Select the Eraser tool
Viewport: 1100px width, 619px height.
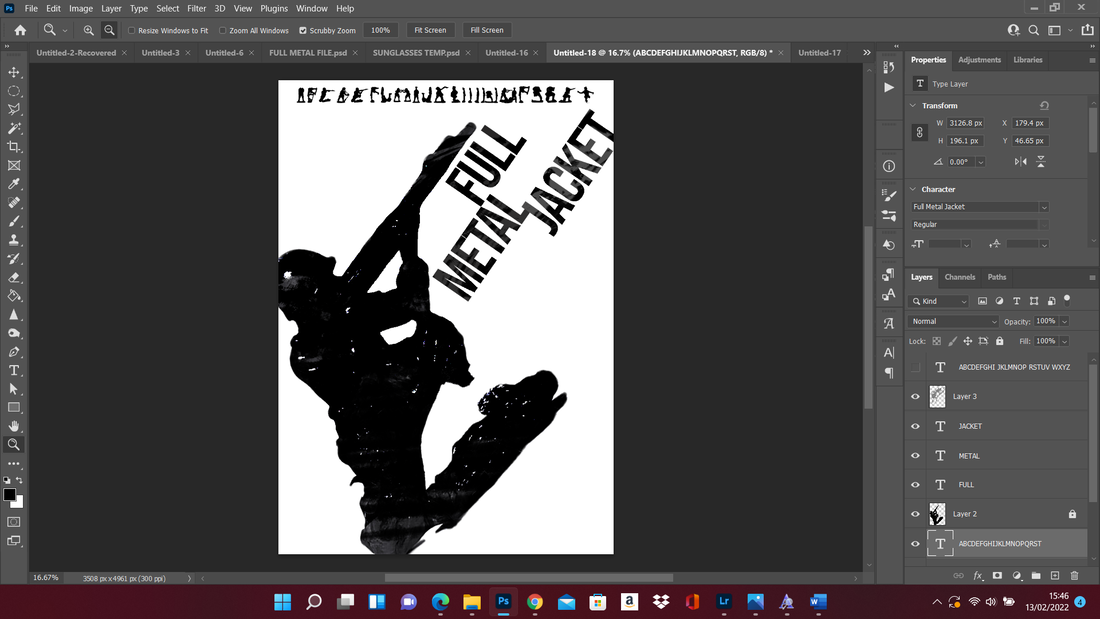[14, 277]
